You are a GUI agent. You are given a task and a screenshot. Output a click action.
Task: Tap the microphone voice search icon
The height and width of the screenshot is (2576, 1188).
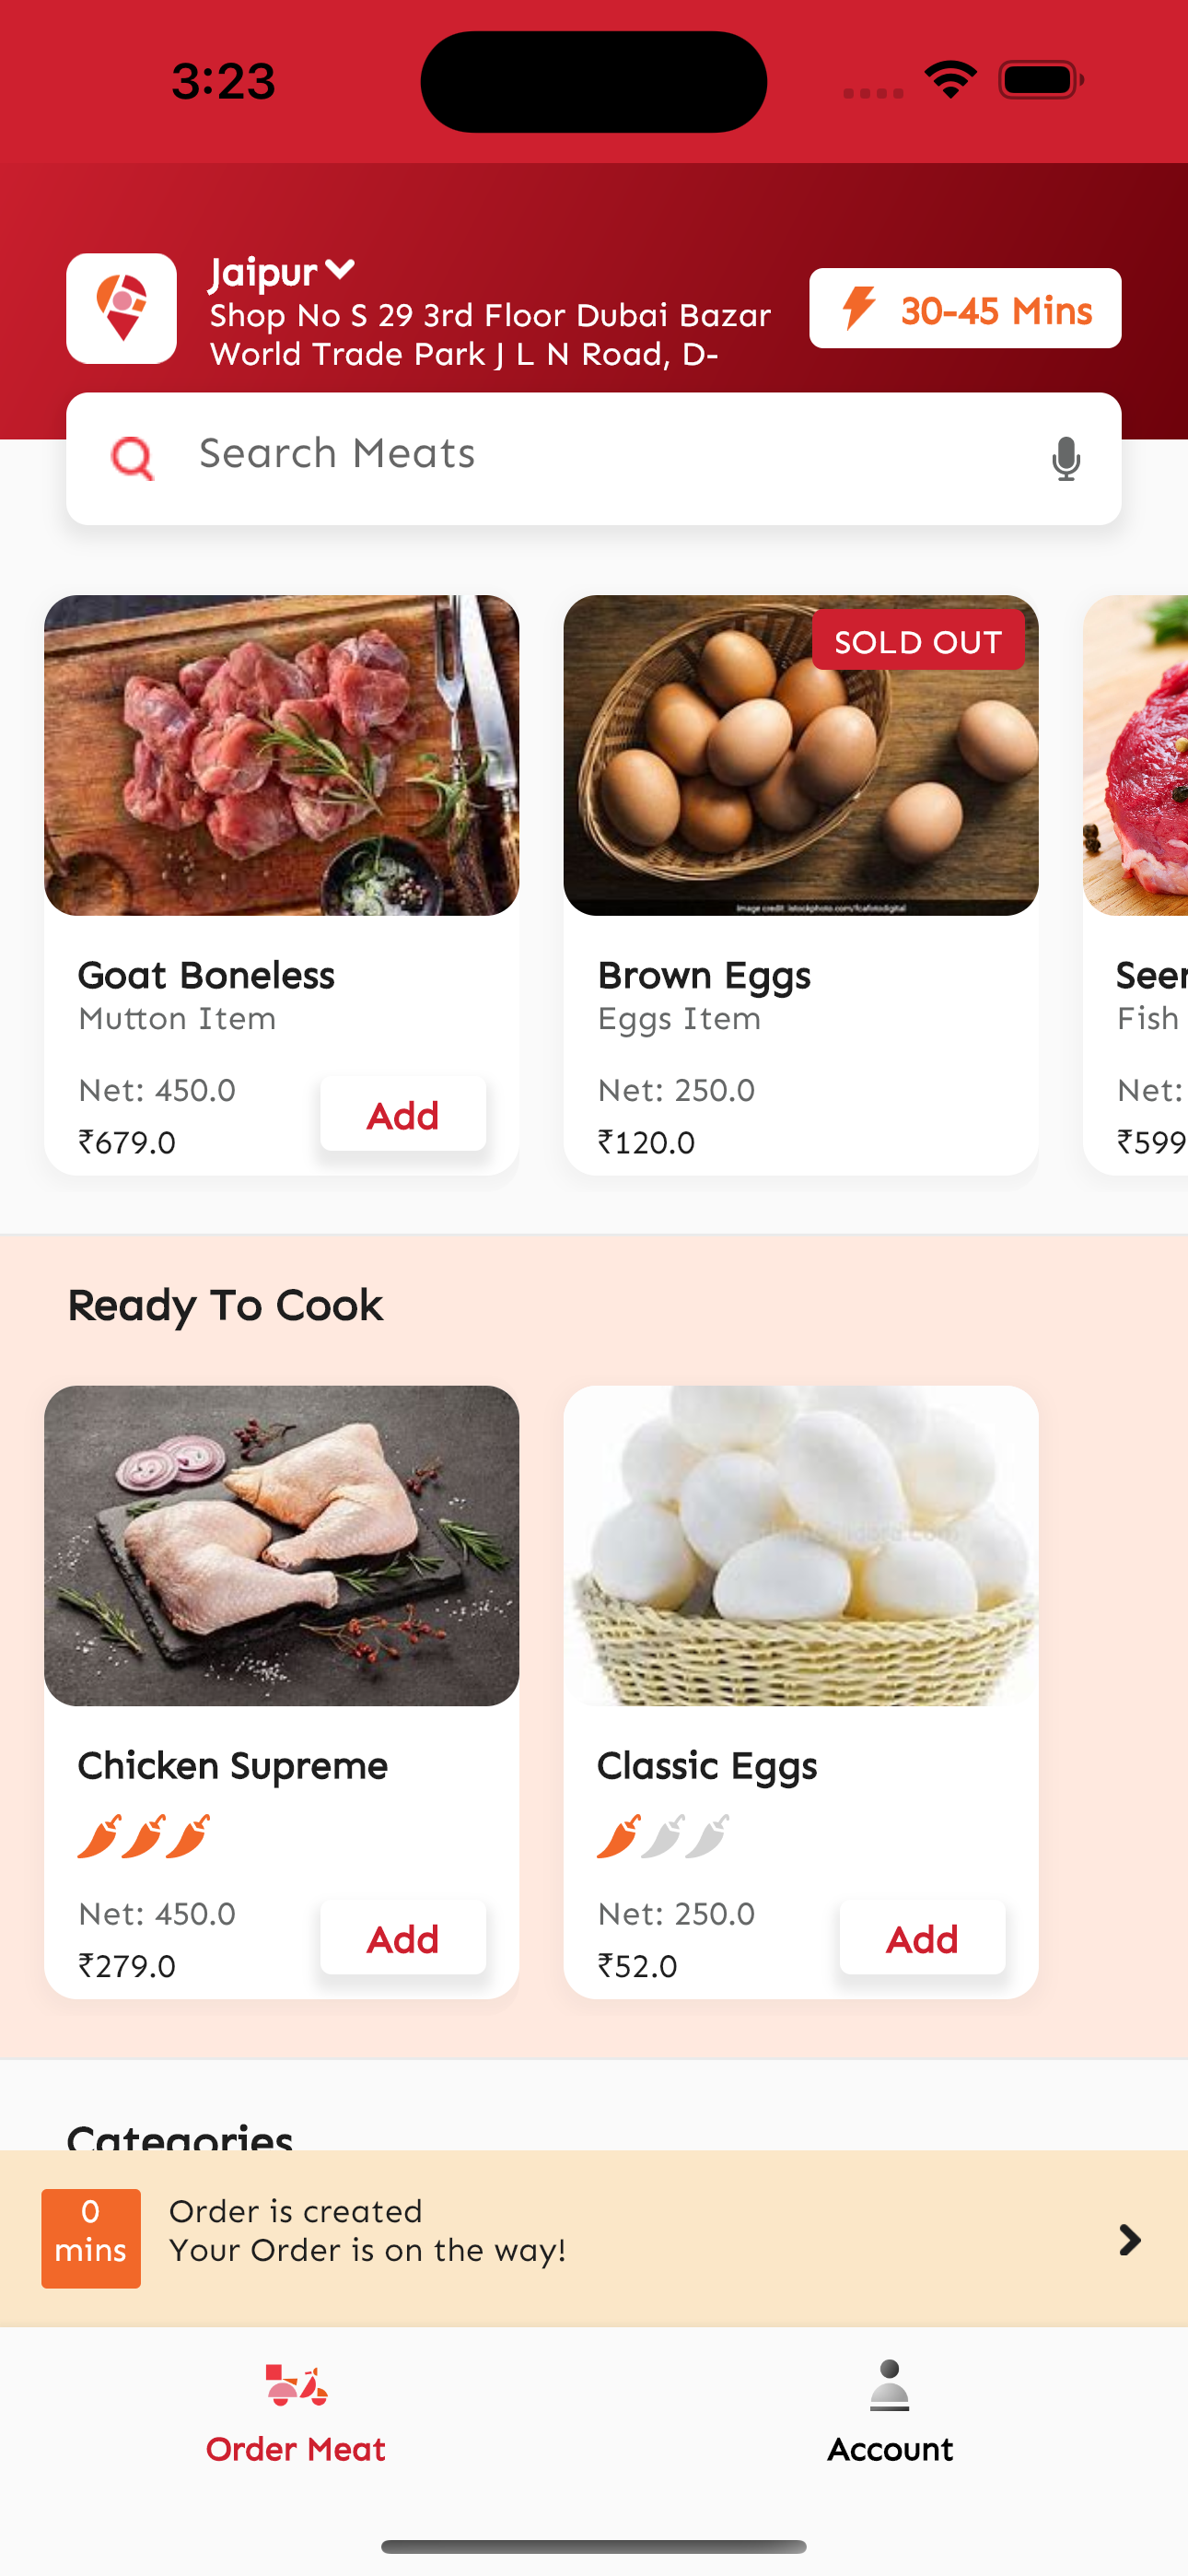[x=1066, y=458]
